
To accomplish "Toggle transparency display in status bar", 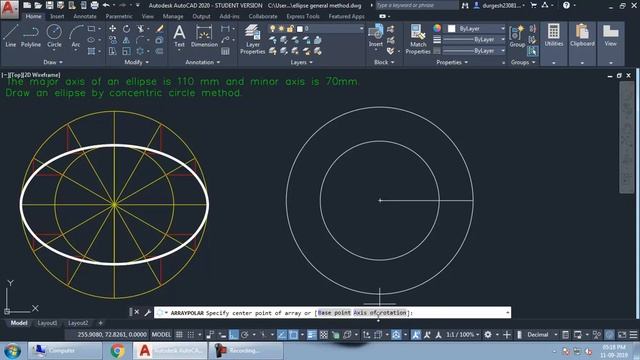I will coord(324,335).
